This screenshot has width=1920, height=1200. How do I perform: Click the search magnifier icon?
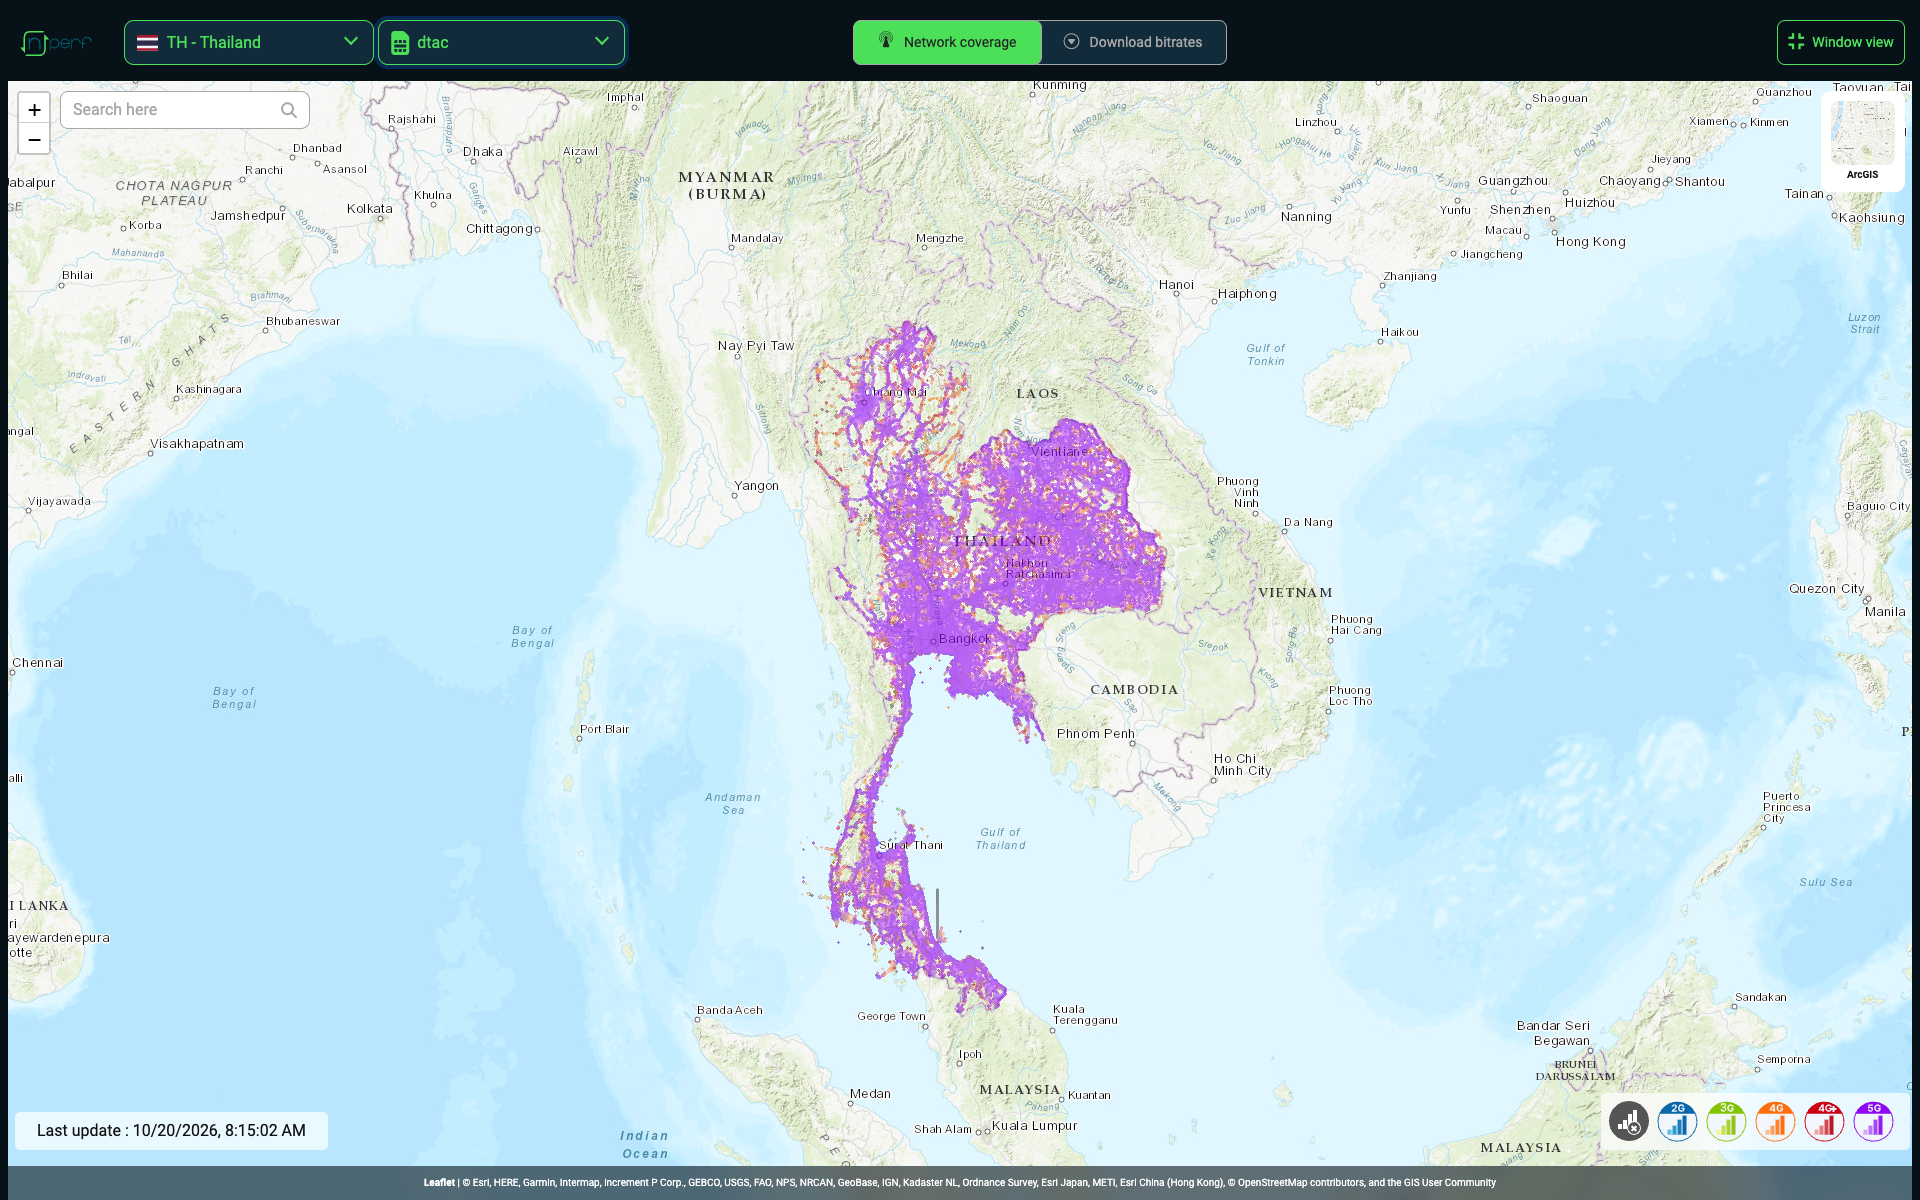(289, 110)
